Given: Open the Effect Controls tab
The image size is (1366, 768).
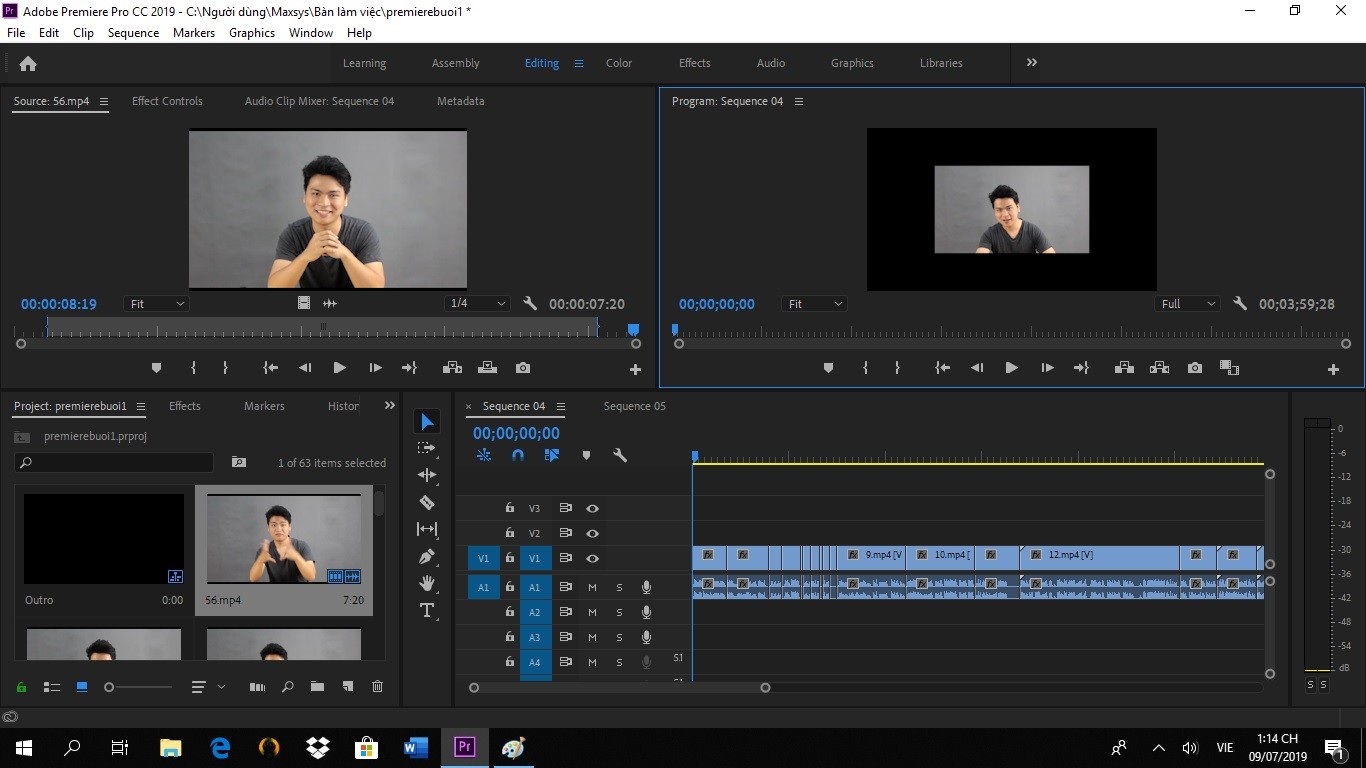Looking at the screenshot, I should [x=167, y=101].
